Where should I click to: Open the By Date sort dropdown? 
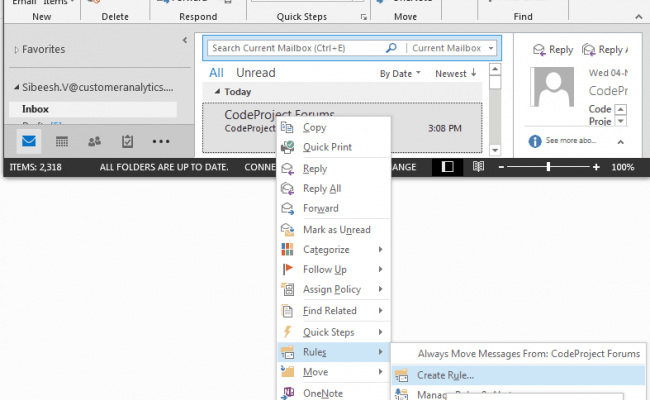tap(400, 73)
